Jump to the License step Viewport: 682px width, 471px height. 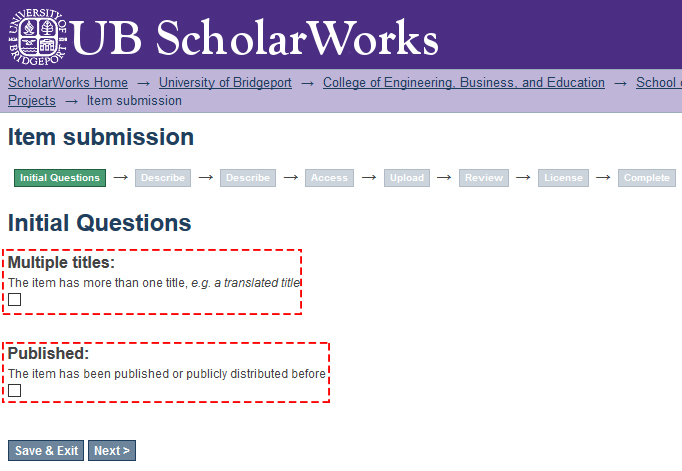coord(563,178)
